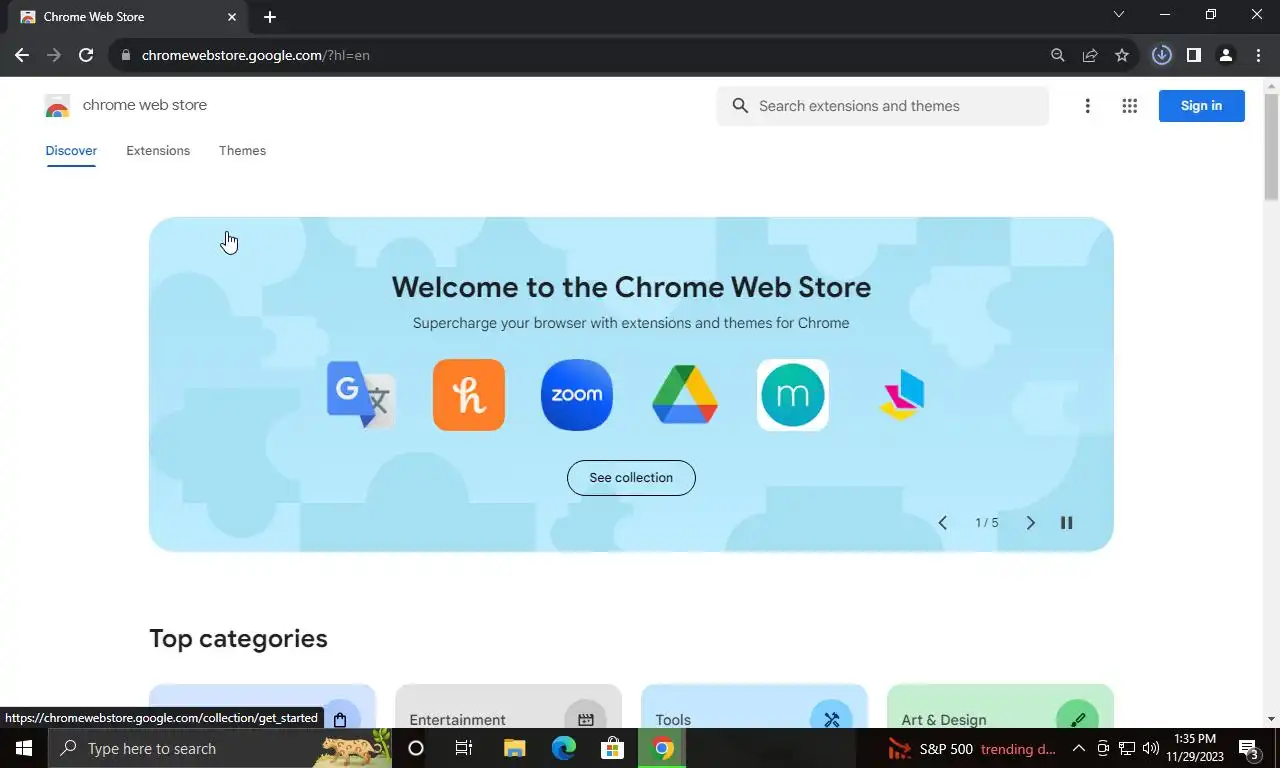
Task: Open File Explorer from the taskbar
Action: pos(514,748)
